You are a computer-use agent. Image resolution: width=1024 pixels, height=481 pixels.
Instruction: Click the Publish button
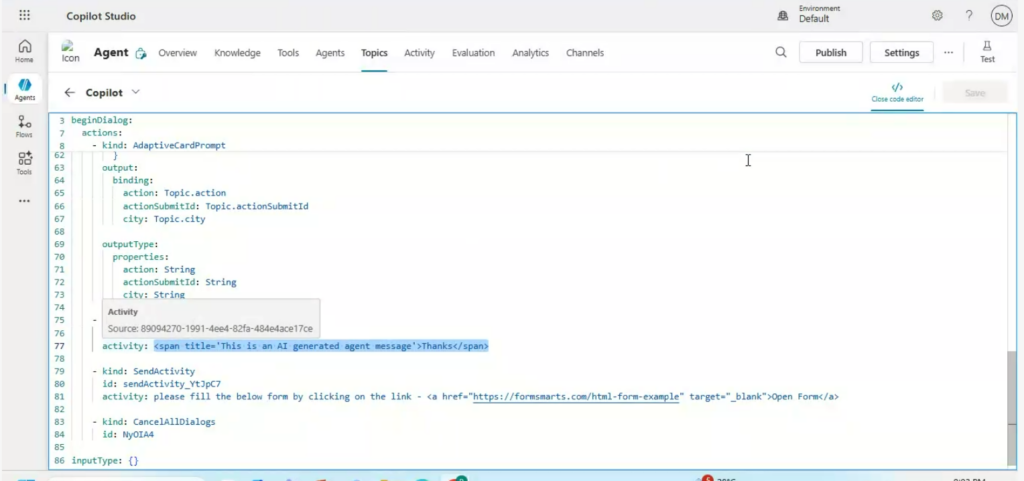[x=831, y=53]
